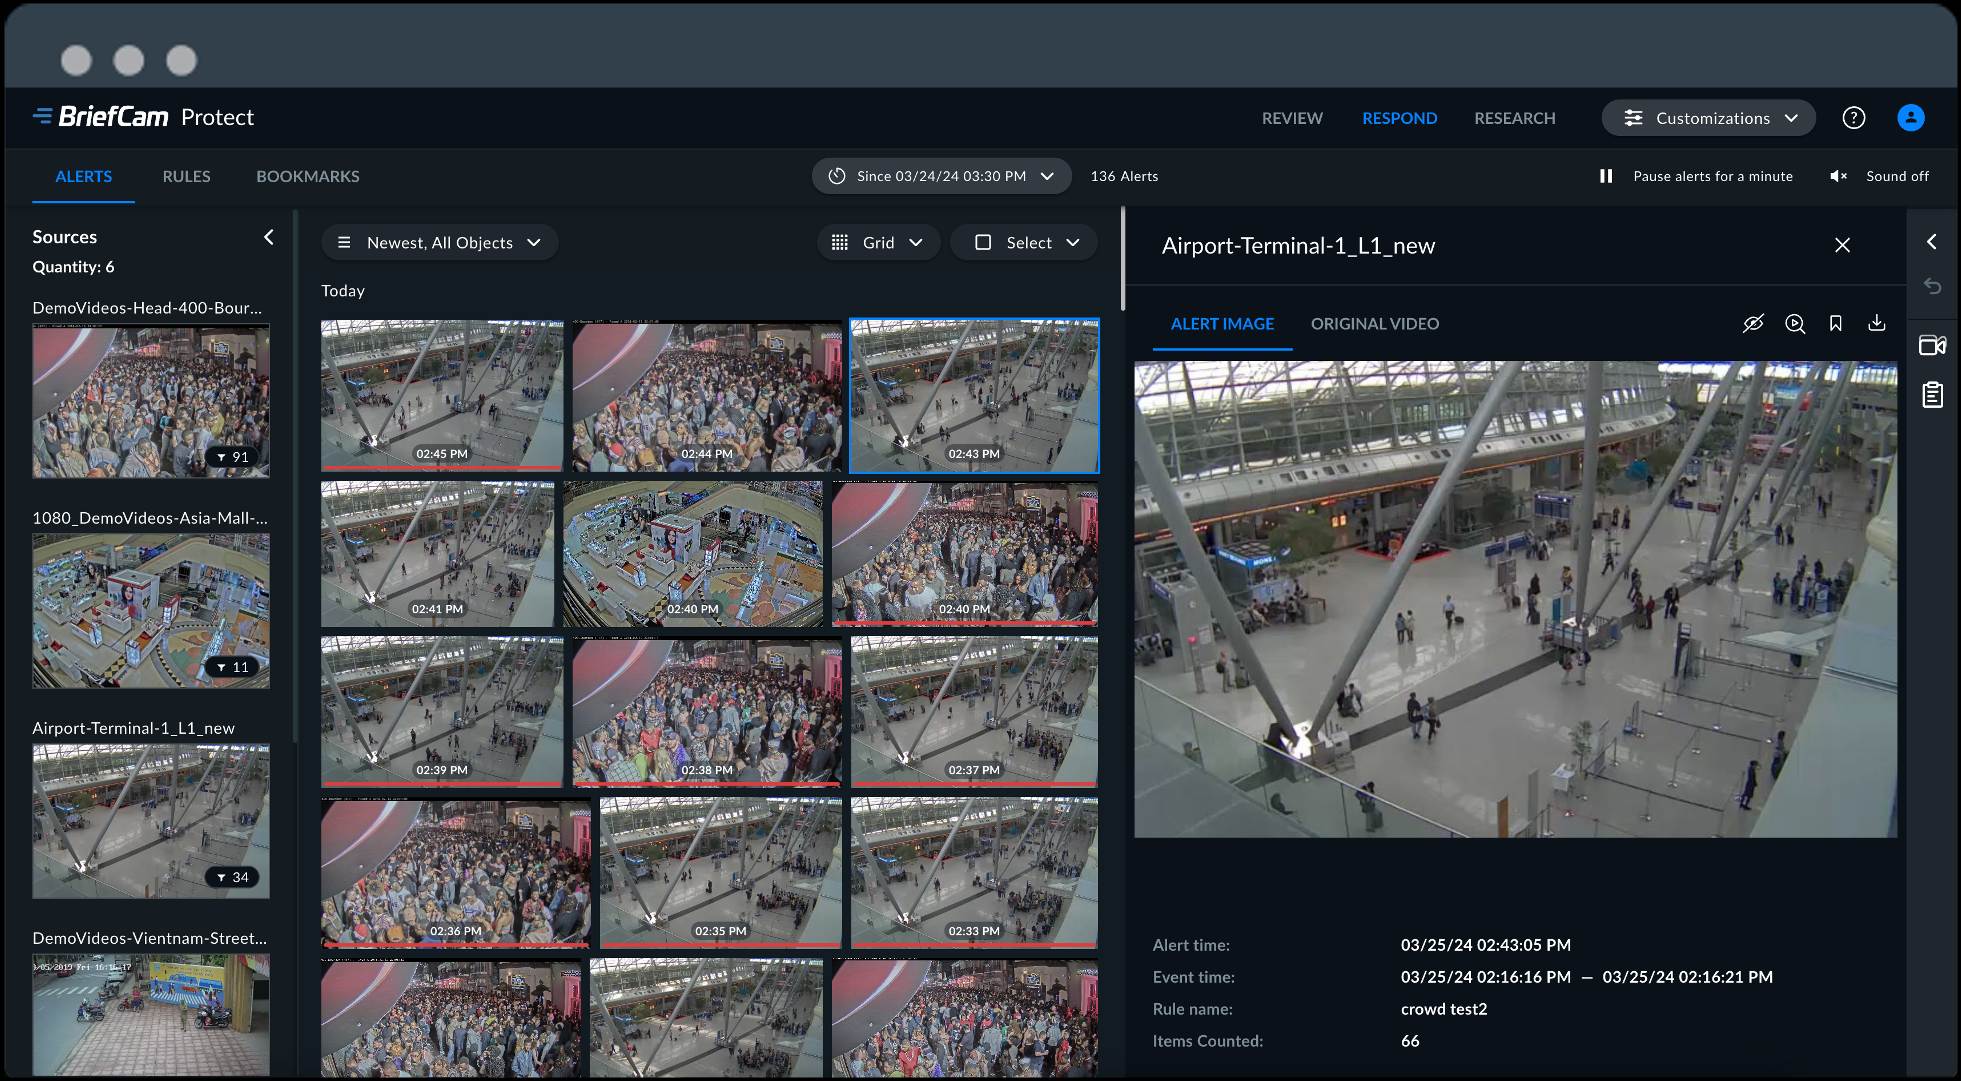Tick the Select checkbox
This screenshot has height=1081, width=1961.
tap(983, 243)
